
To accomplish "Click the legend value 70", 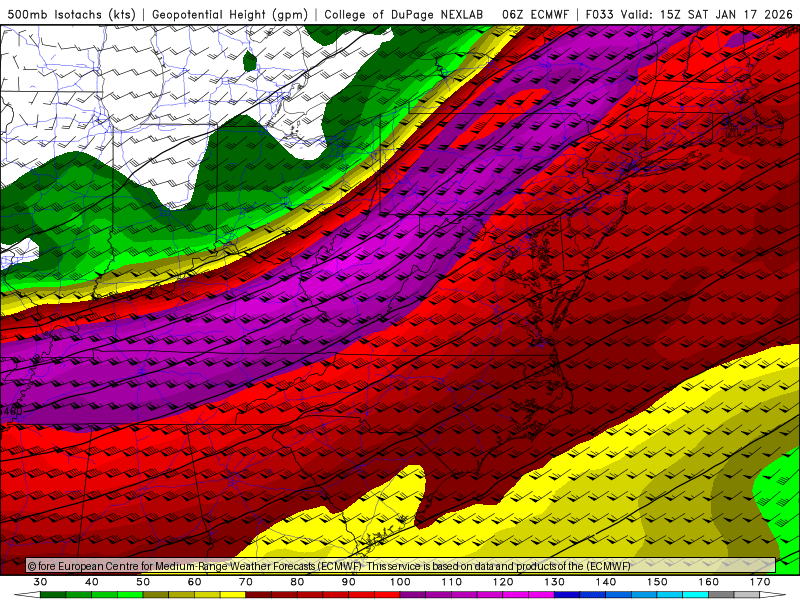I will point(246,582).
